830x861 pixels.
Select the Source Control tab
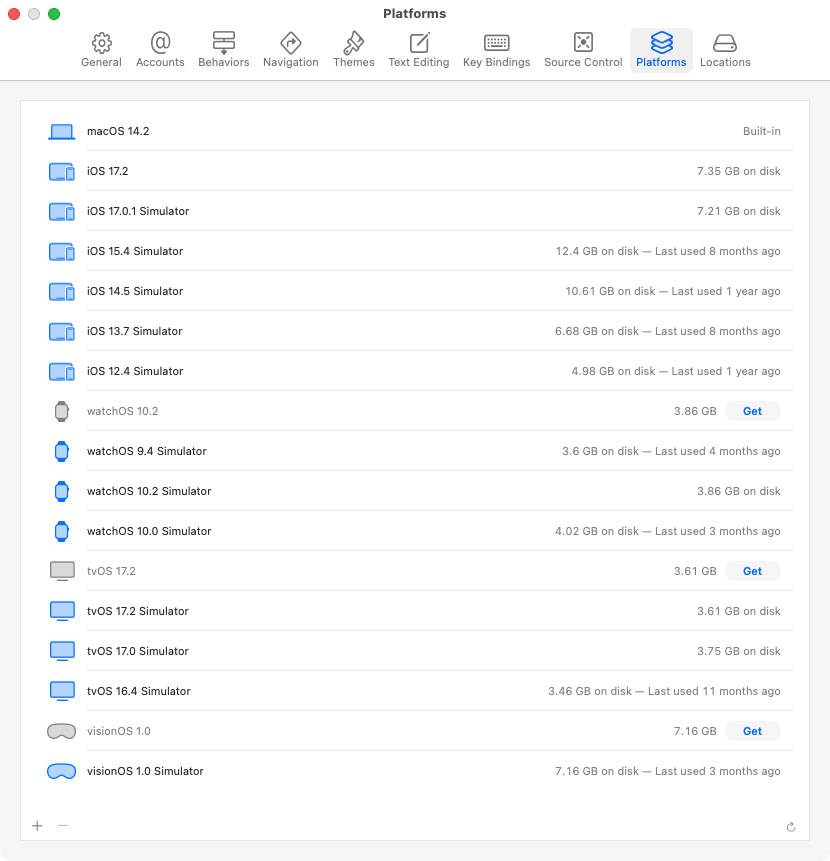tap(583, 50)
